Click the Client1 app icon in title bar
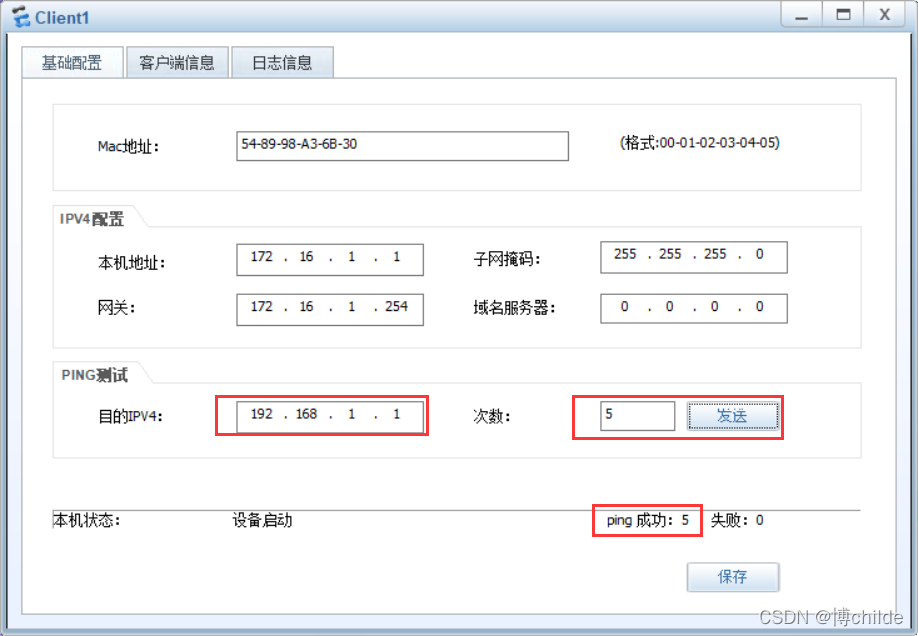This screenshot has height=636, width=918. coord(21,17)
